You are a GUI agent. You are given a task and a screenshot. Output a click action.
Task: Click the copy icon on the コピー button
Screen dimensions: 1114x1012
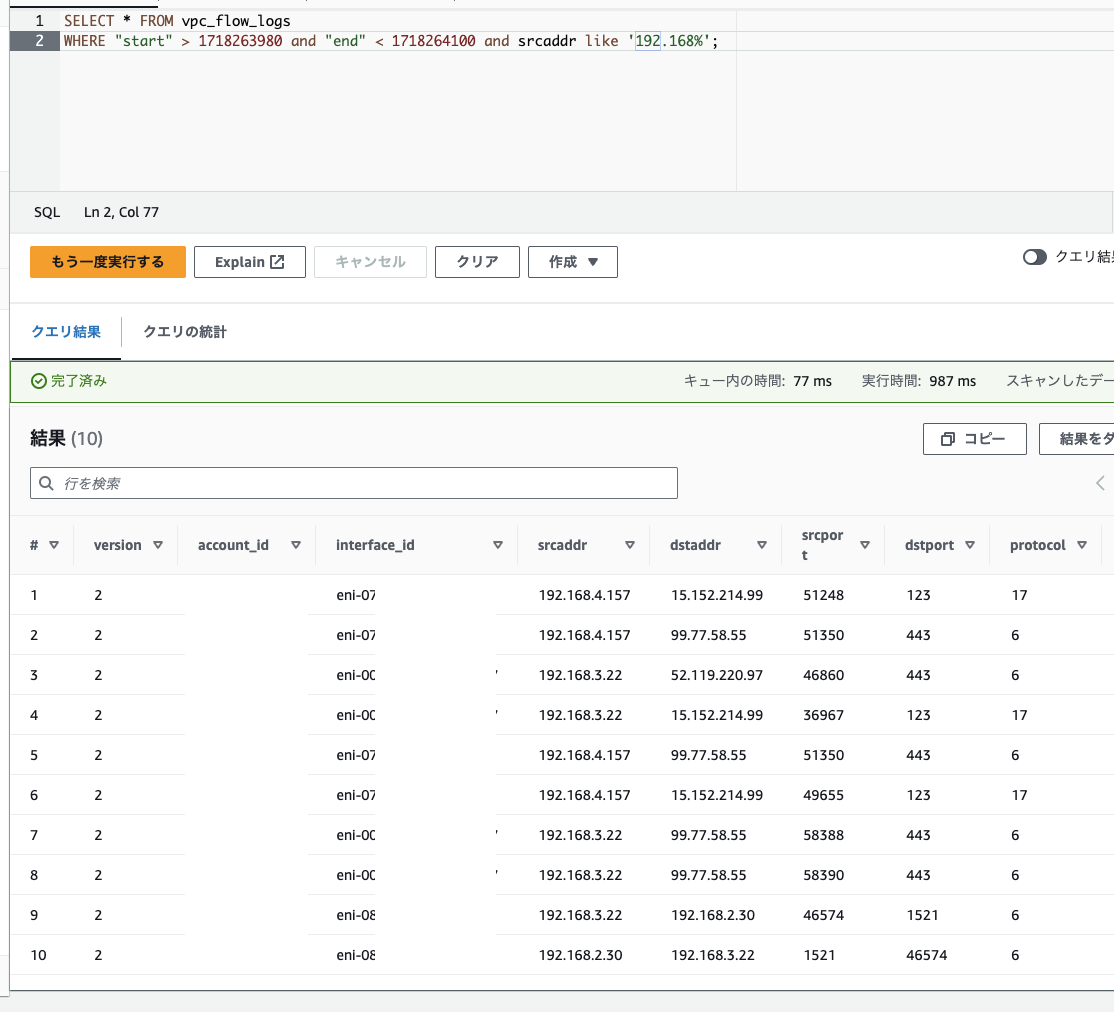[x=948, y=438]
